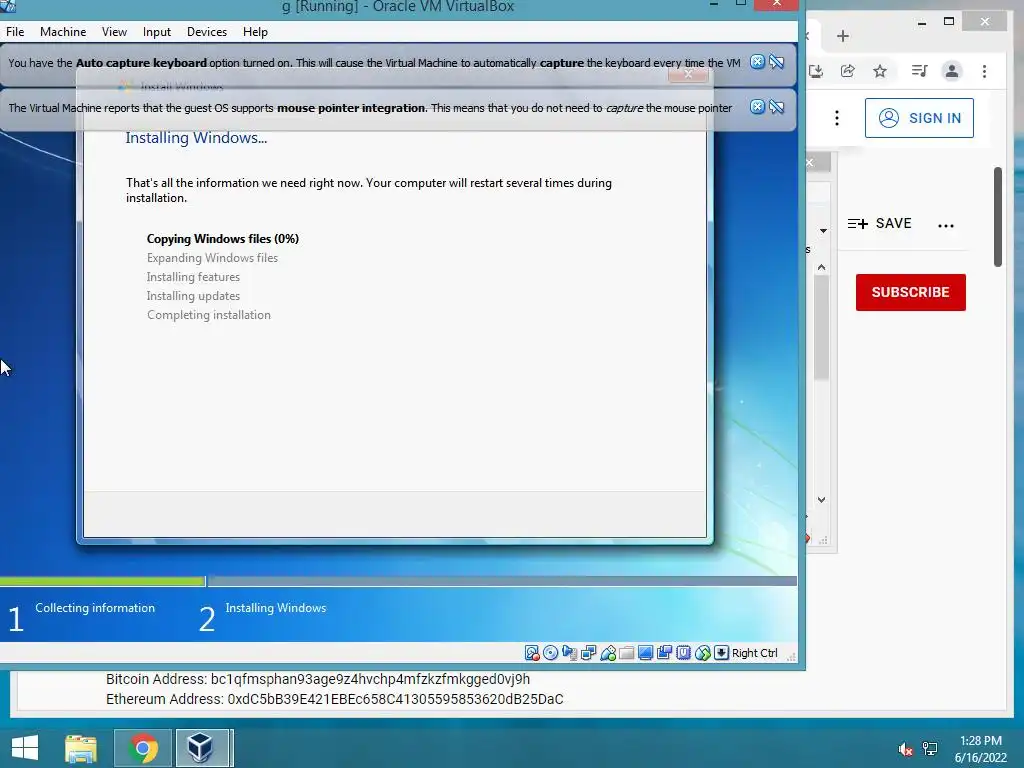This screenshot has width=1024, height=768.
Task: Click the share page icon in Chrome
Action: click(848, 71)
